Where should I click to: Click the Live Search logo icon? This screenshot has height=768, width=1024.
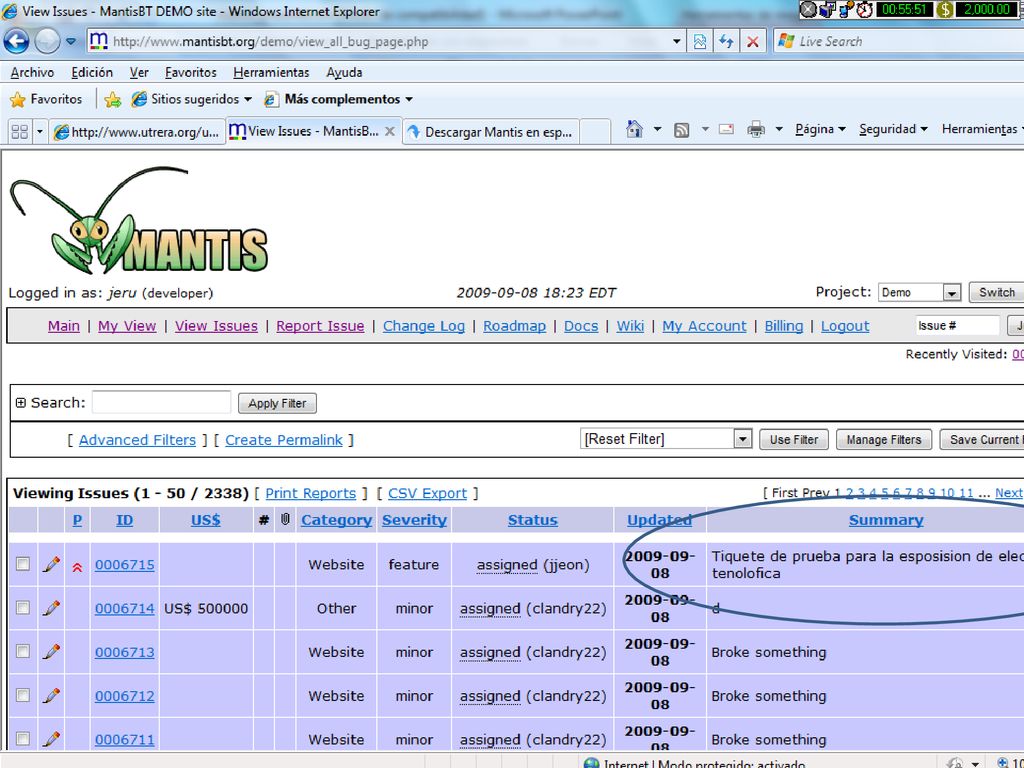click(x=786, y=41)
